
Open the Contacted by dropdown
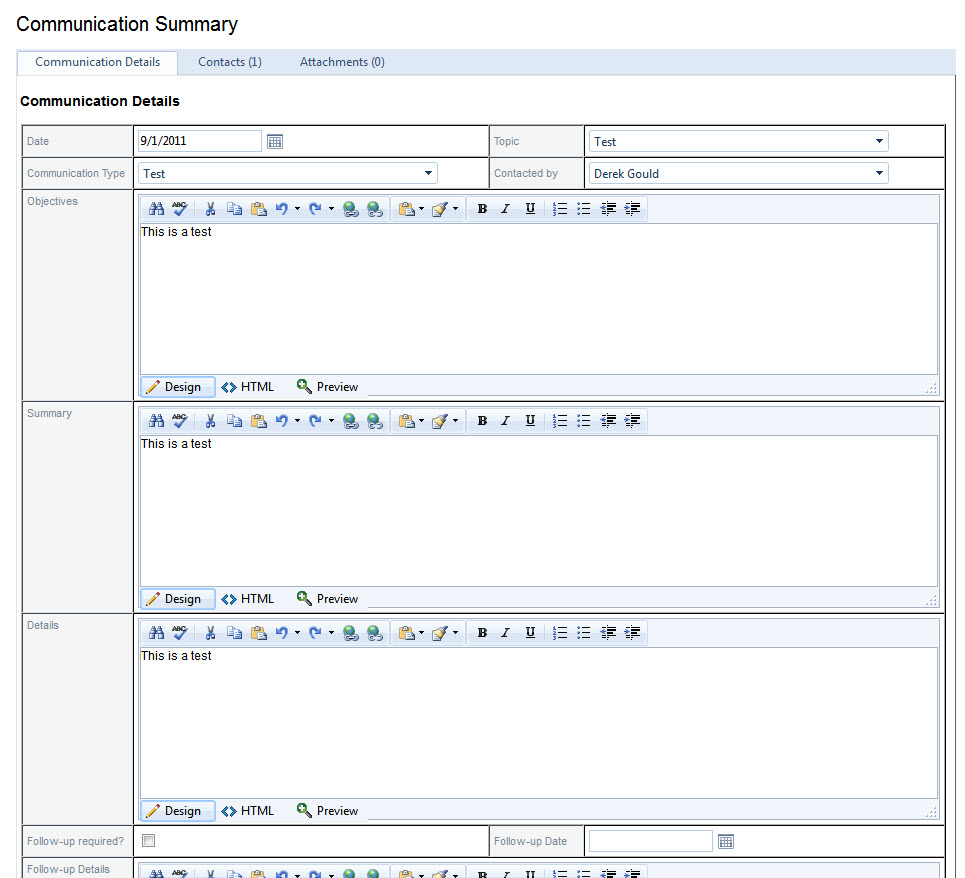[879, 174]
